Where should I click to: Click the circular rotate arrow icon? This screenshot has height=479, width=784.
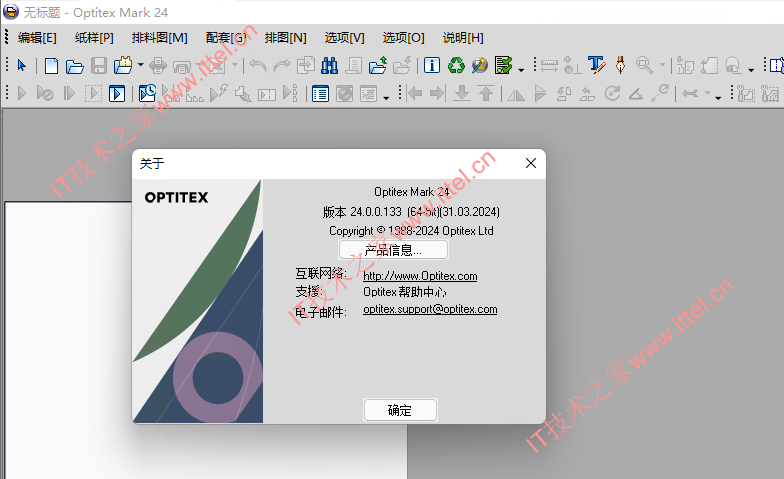(x=612, y=93)
